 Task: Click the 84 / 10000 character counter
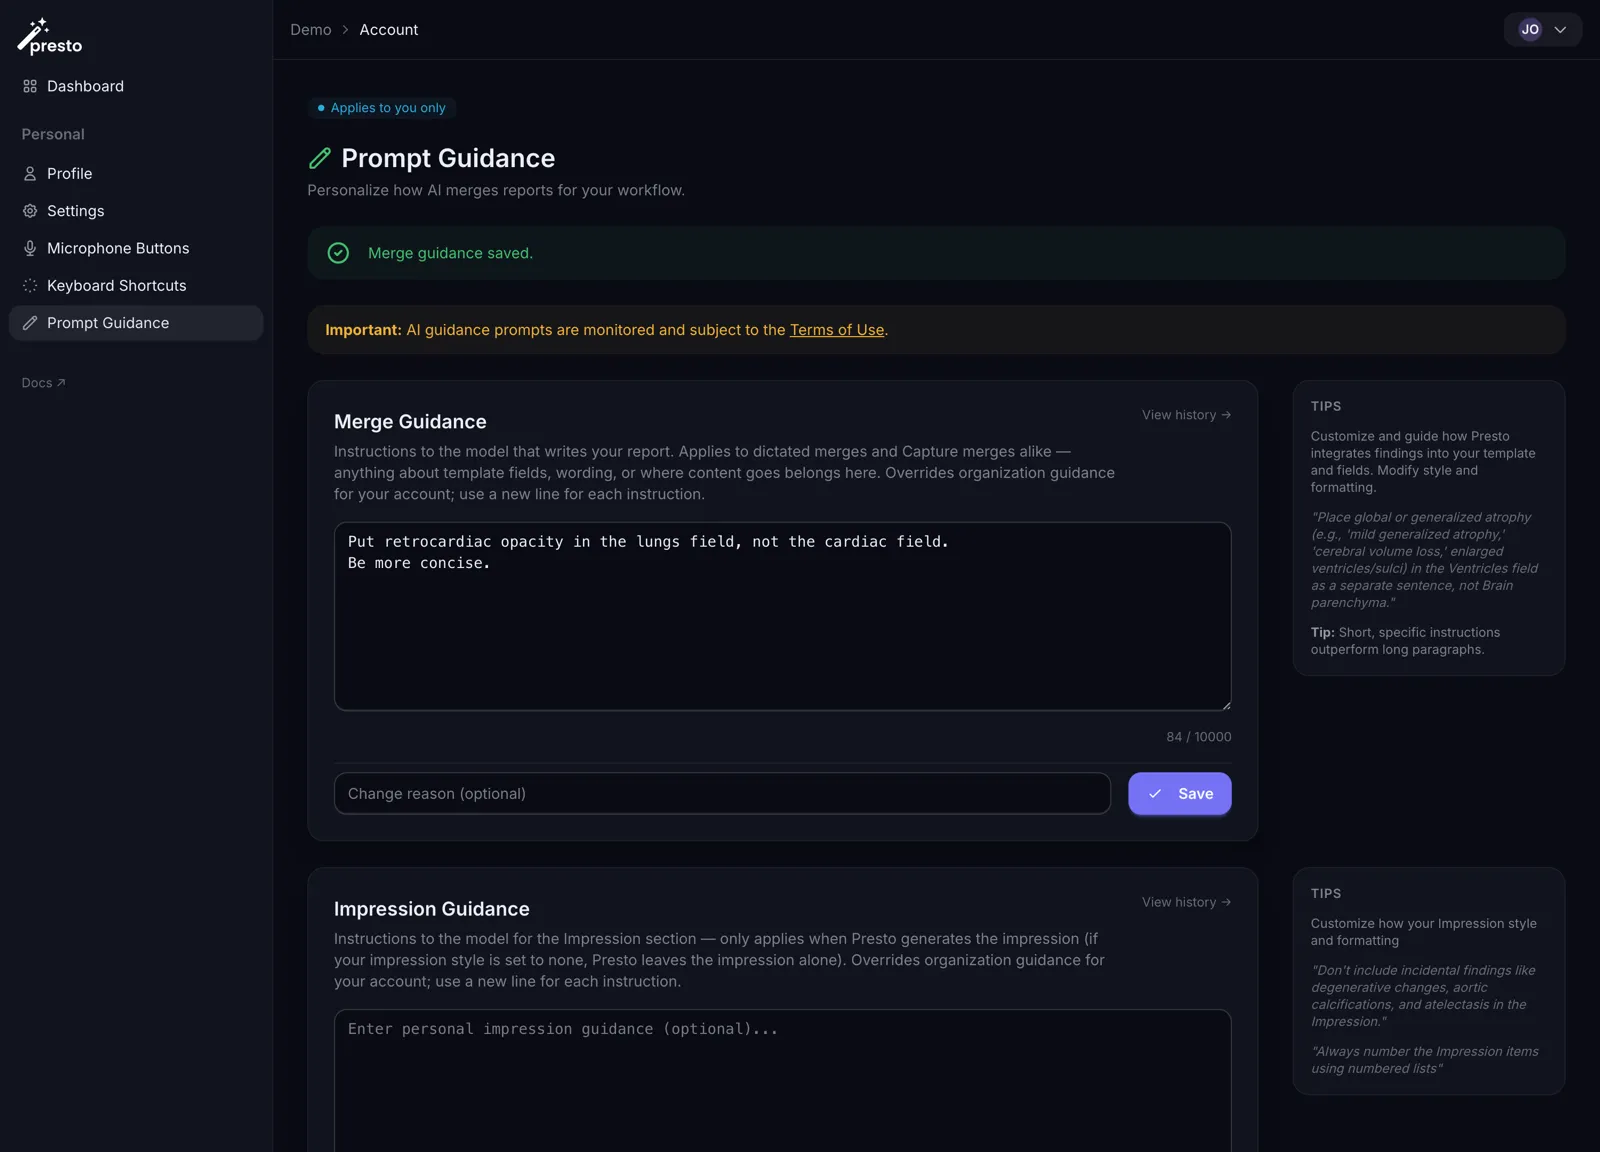click(1199, 737)
